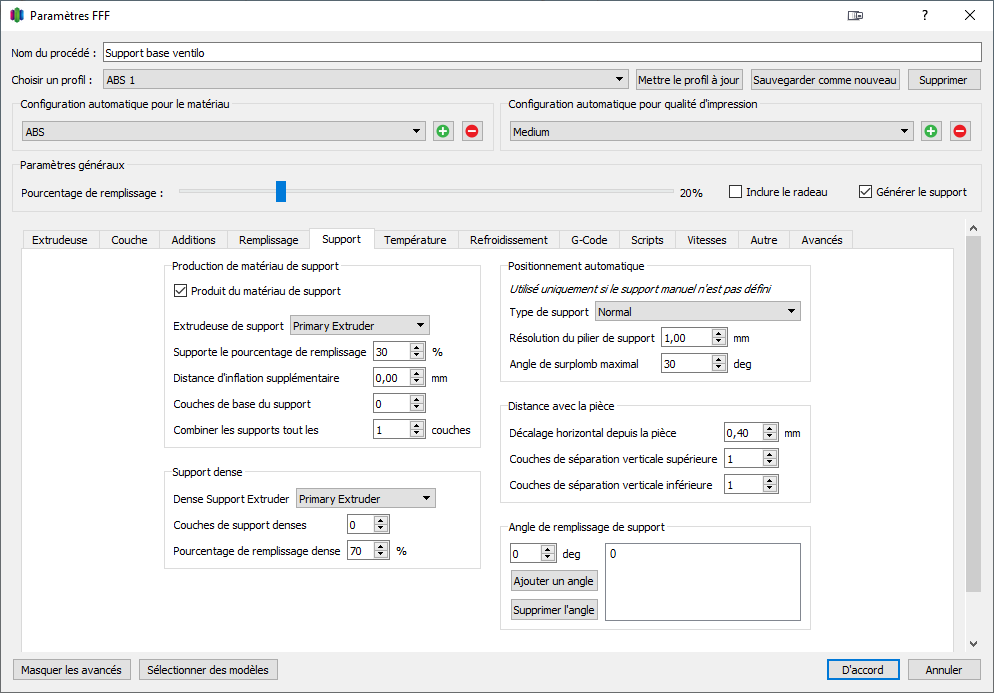
Task: Click the title bar help question mark
Action: pos(924,16)
